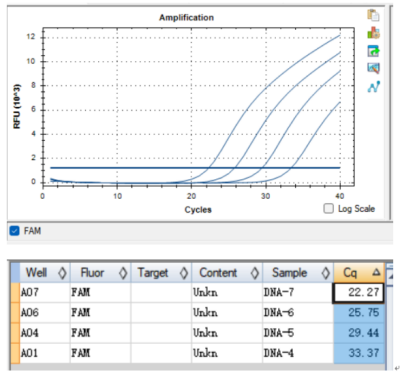Select the Cq value 22.27 cell

tap(358, 293)
